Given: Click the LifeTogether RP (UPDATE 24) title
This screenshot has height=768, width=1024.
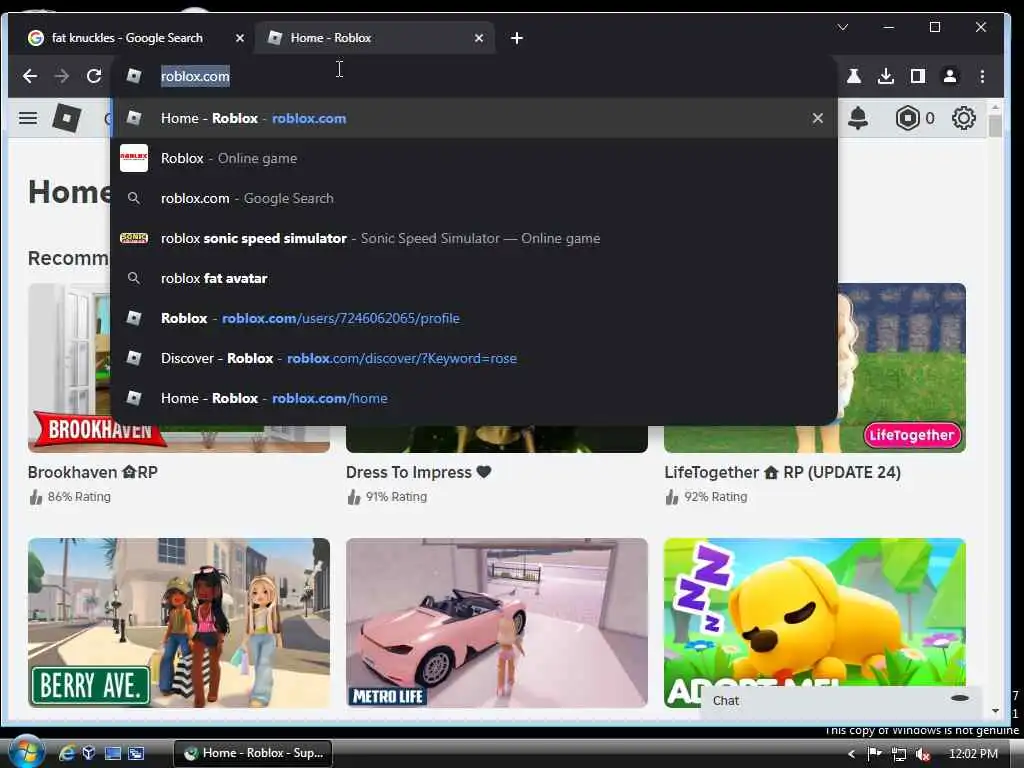Looking at the screenshot, I should [782, 472].
